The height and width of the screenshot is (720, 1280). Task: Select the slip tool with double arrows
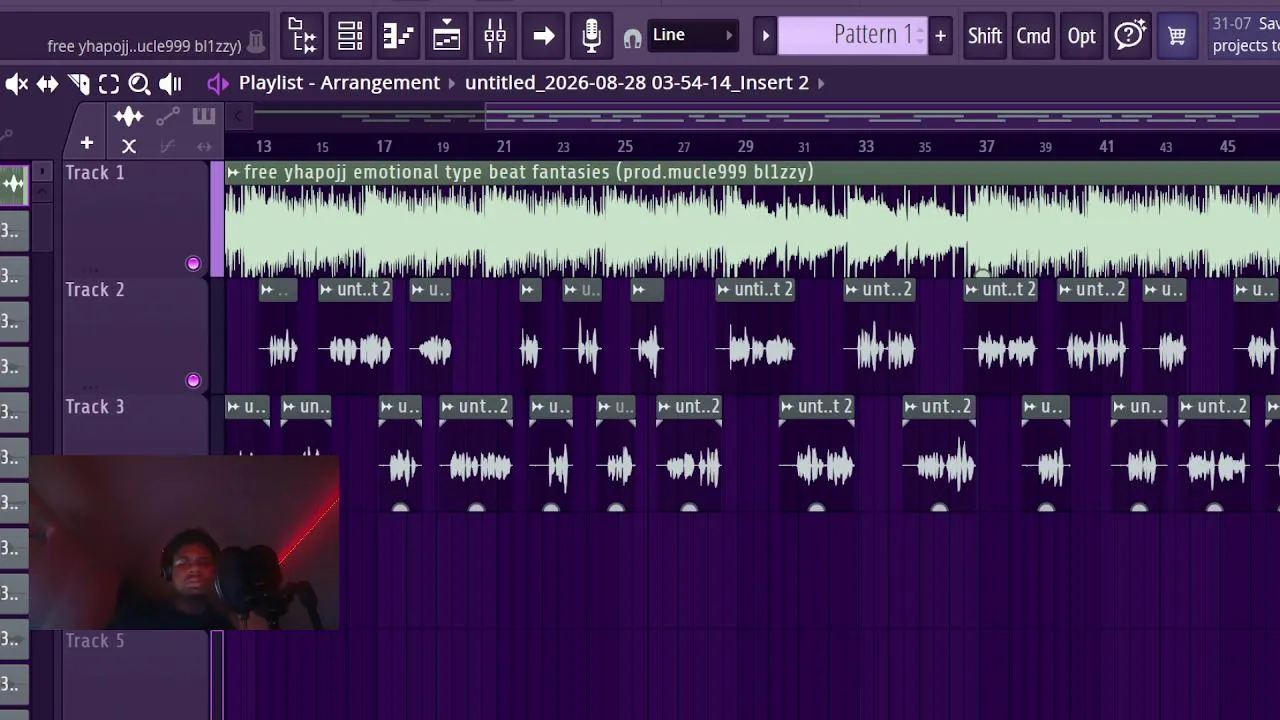47,84
